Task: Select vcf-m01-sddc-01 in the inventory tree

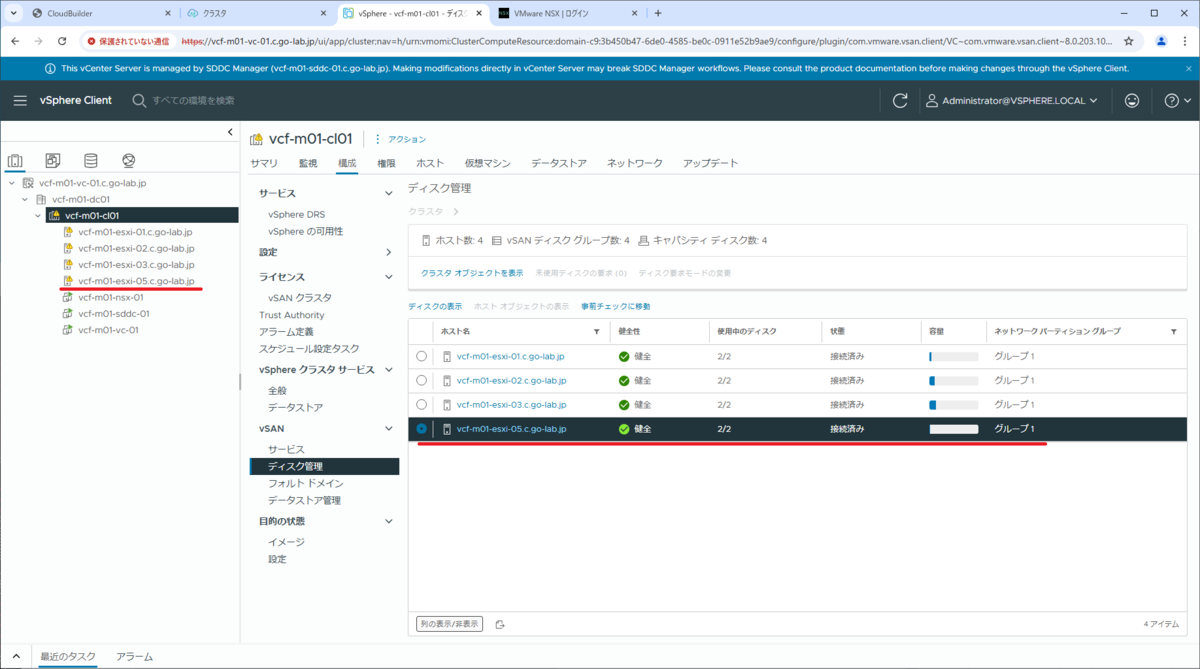Action: (113, 313)
